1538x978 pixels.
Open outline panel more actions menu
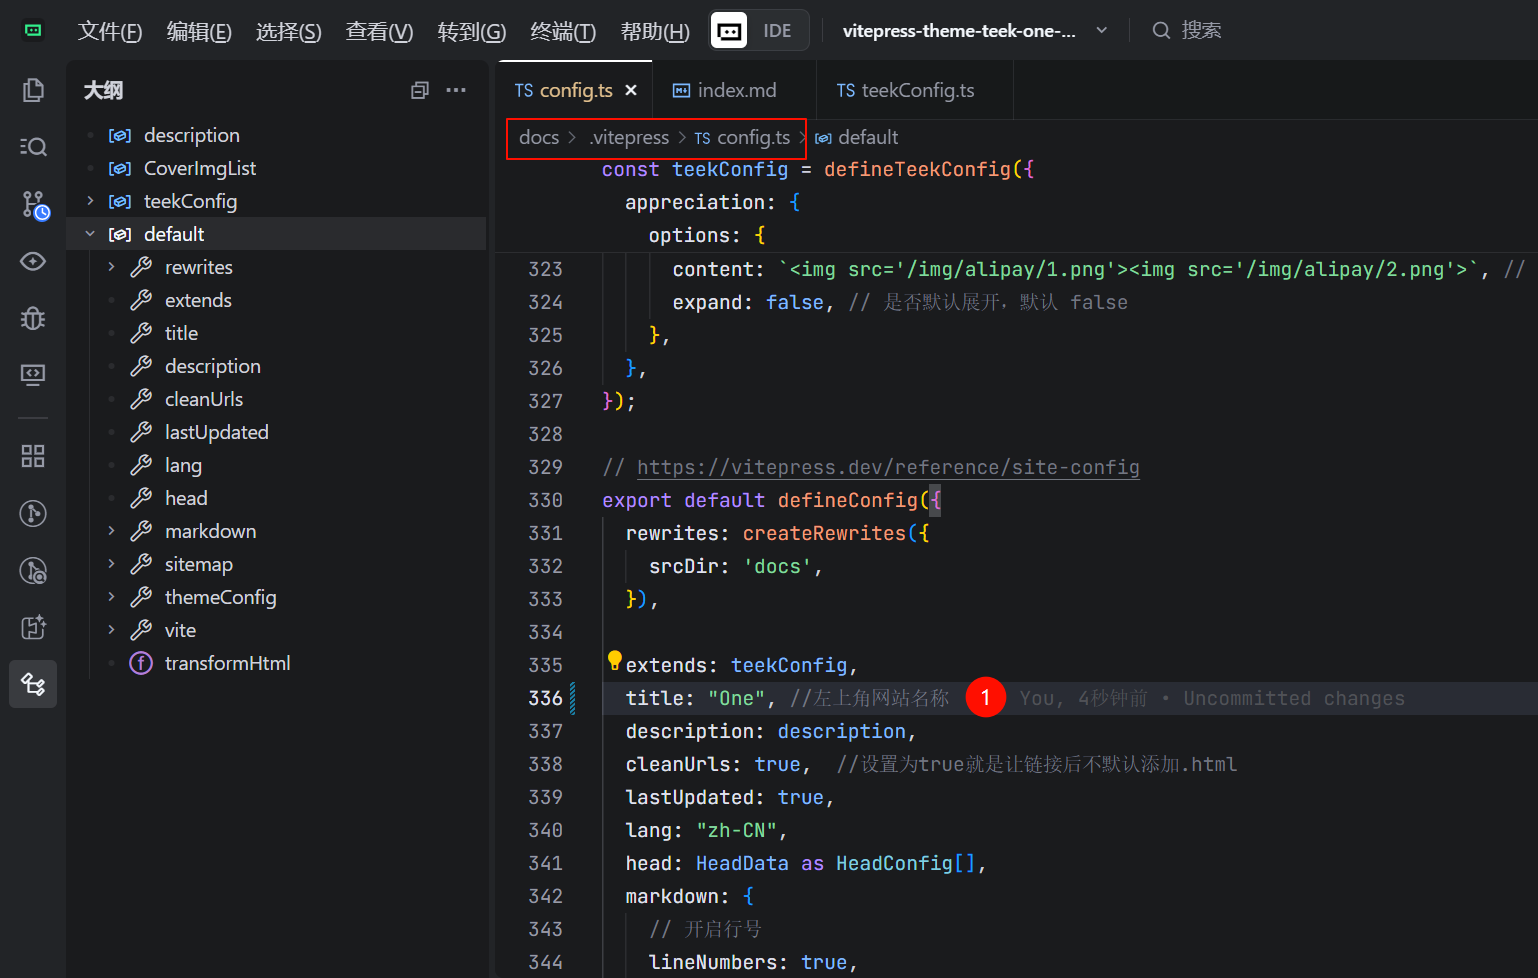click(x=456, y=90)
